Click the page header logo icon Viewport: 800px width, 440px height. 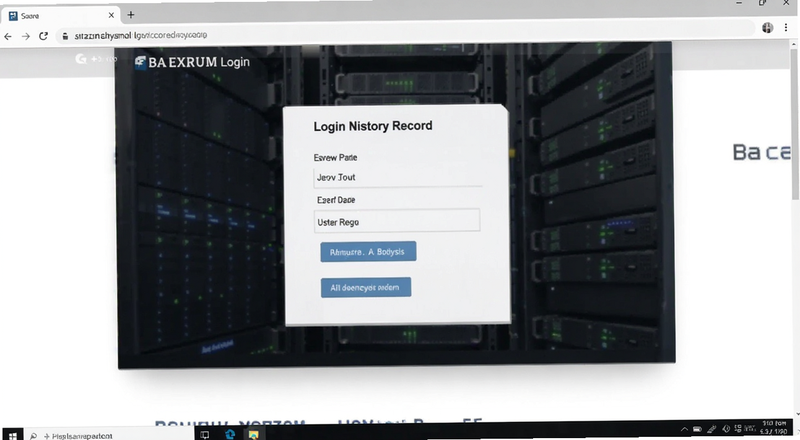[81, 59]
